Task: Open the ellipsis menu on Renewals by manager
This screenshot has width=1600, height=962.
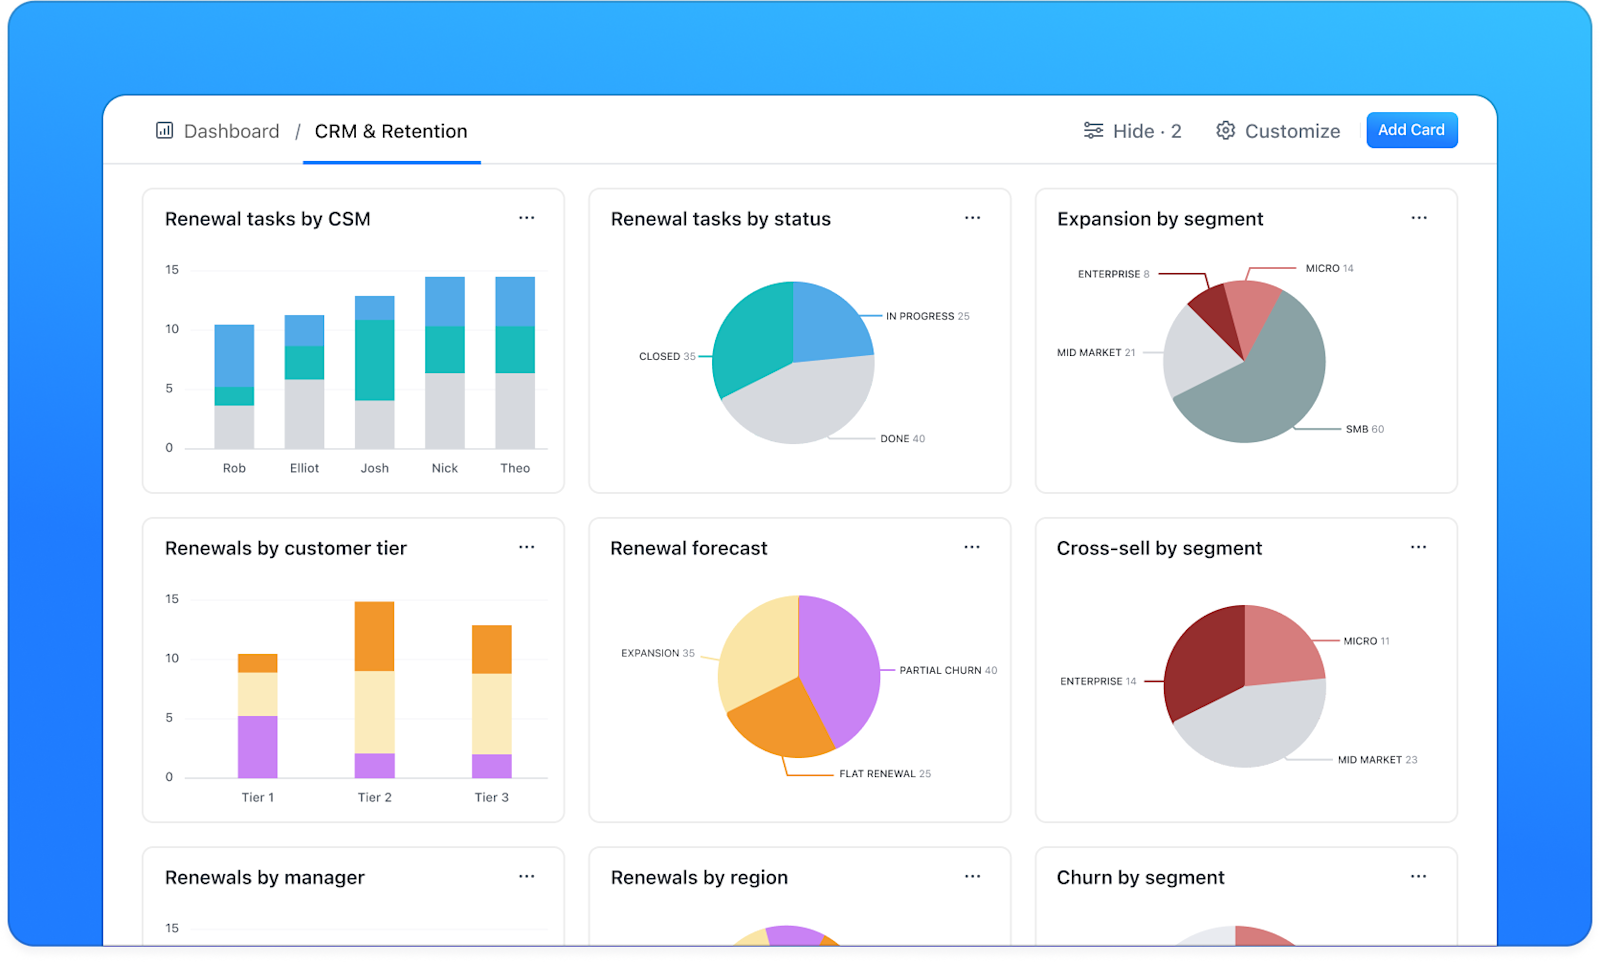Action: click(x=527, y=875)
